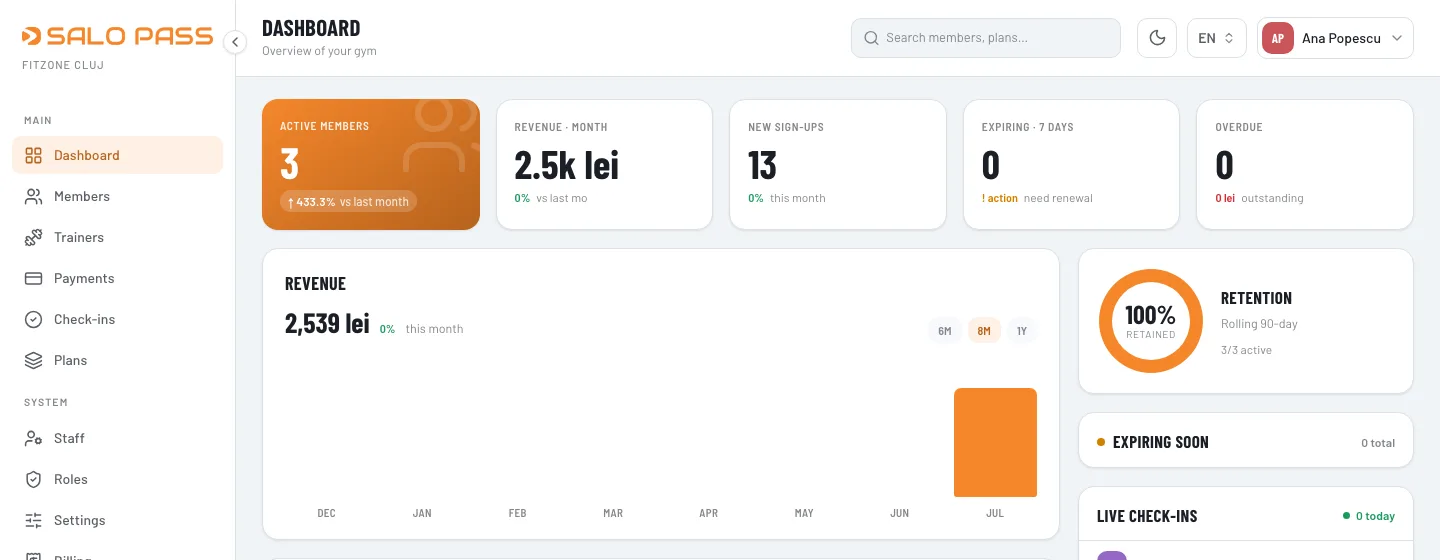Select the 8M revenue range
This screenshot has width=1440, height=560.
984,331
